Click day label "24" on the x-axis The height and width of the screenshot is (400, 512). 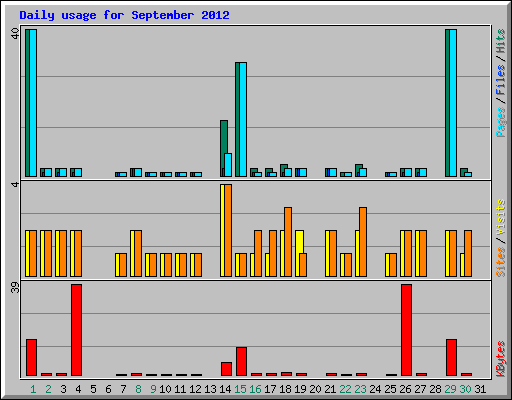375,389
